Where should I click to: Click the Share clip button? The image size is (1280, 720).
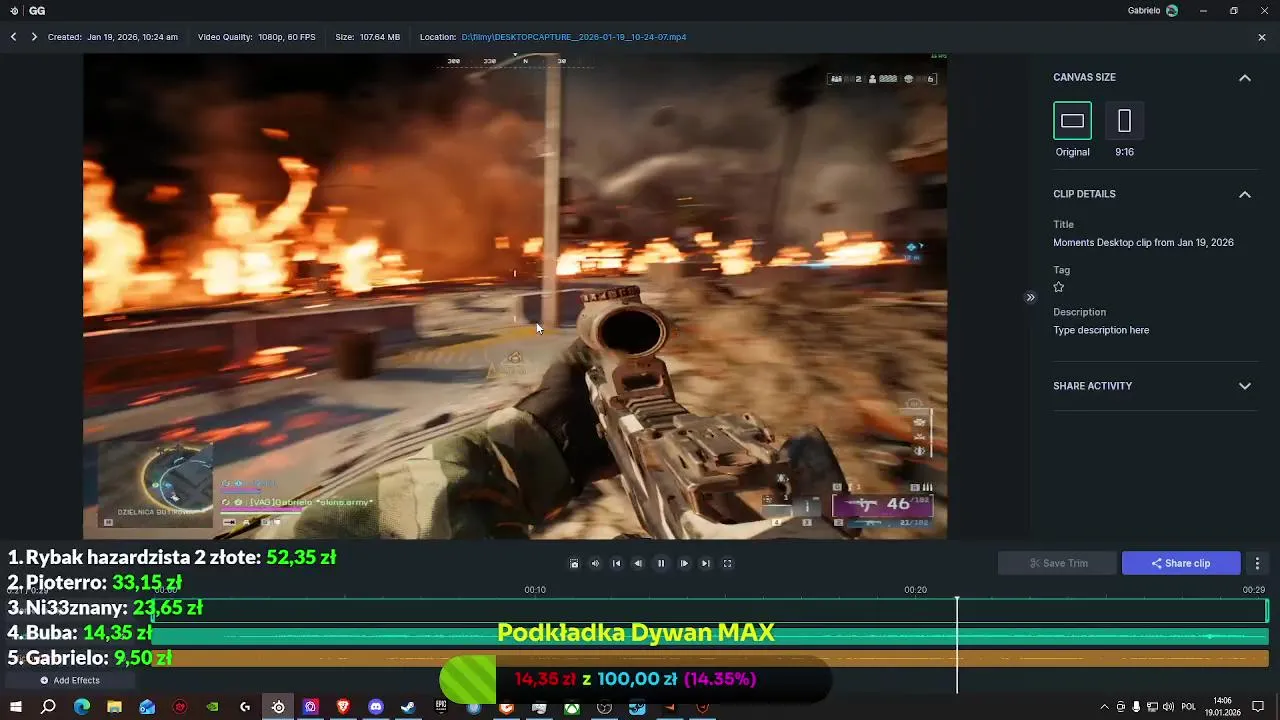tap(1181, 563)
